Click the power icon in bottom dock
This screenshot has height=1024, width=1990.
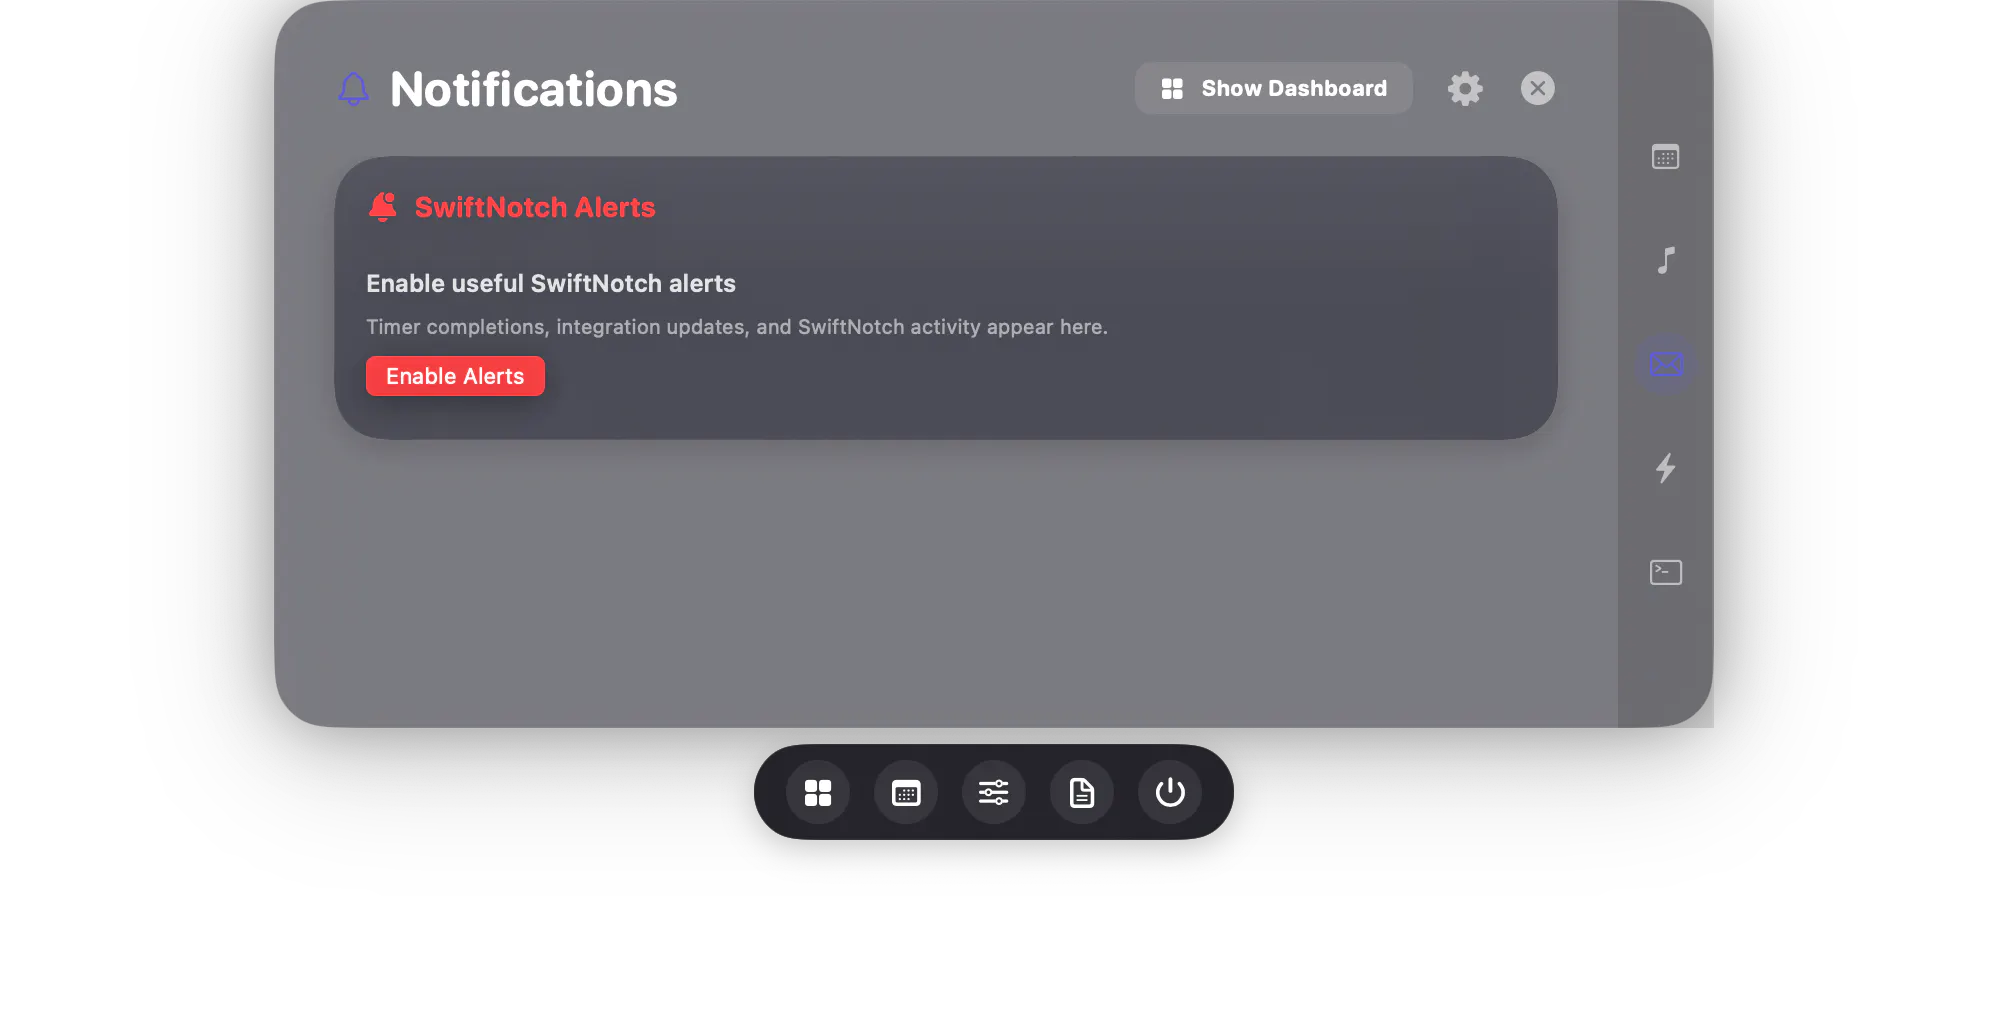pyautogui.click(x=1170, y=793)
